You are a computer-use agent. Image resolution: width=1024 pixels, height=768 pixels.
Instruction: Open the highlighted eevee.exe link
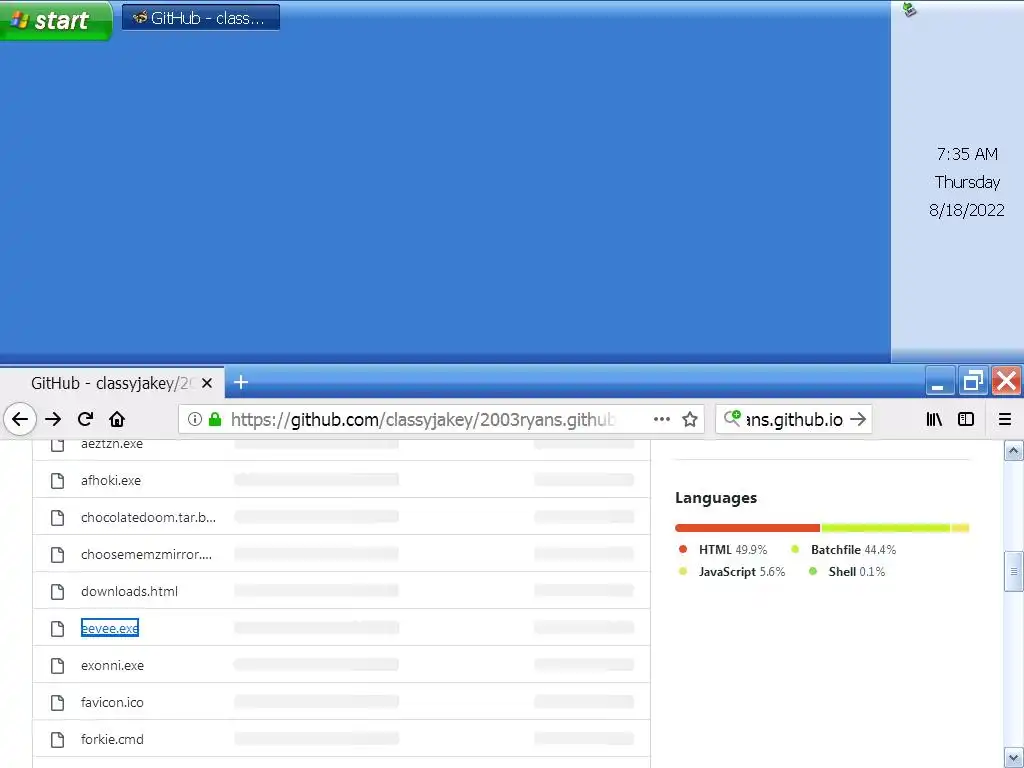110,628
